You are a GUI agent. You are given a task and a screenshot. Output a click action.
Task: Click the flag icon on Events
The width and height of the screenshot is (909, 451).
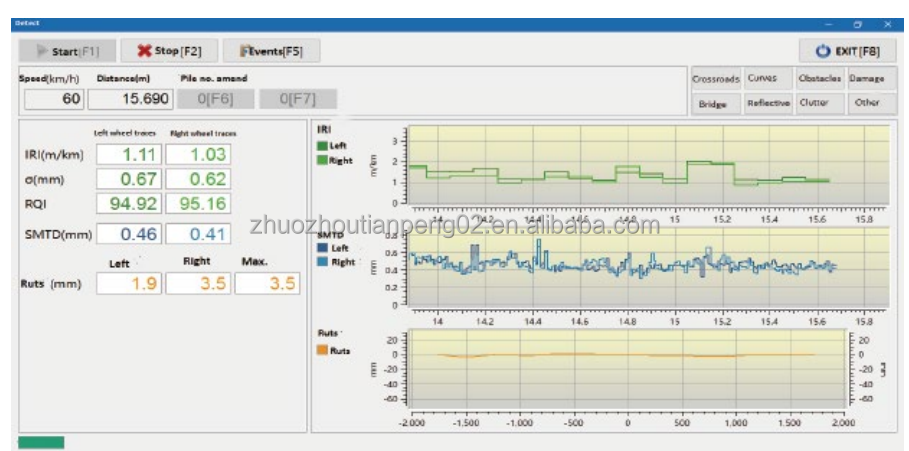pos(245,51)
